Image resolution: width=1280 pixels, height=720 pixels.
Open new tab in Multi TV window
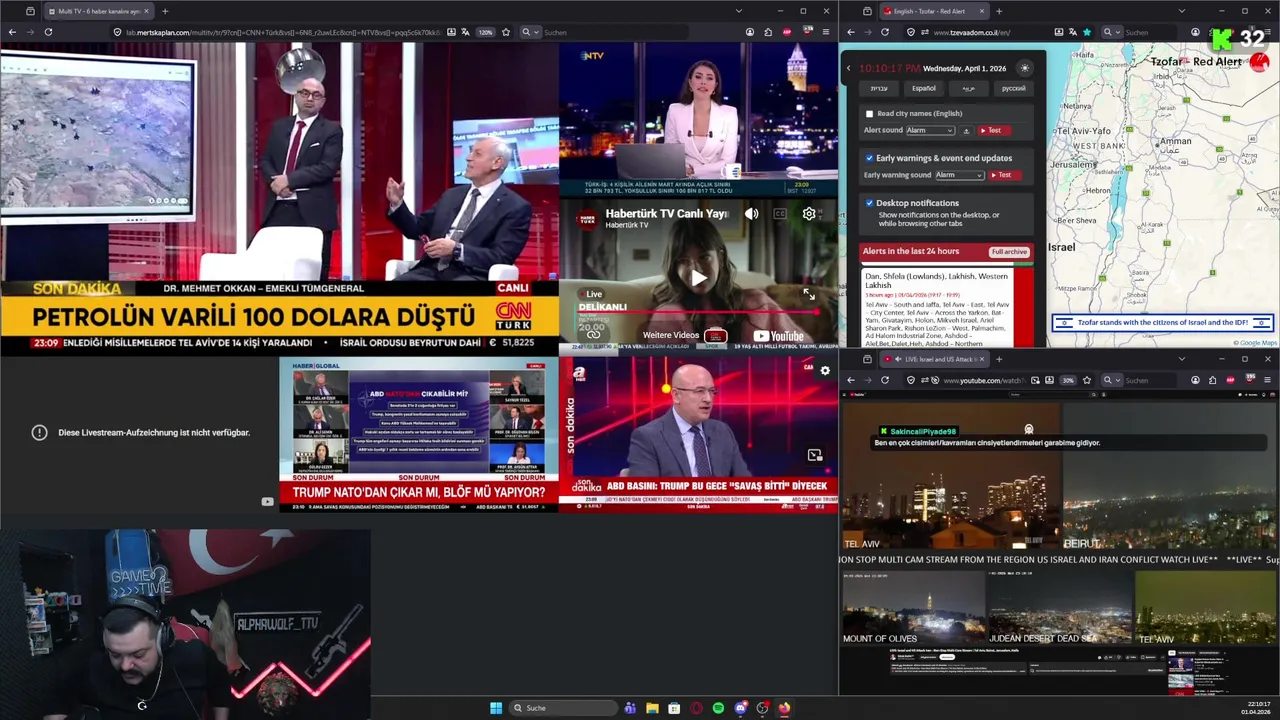(x=165, y=11)
